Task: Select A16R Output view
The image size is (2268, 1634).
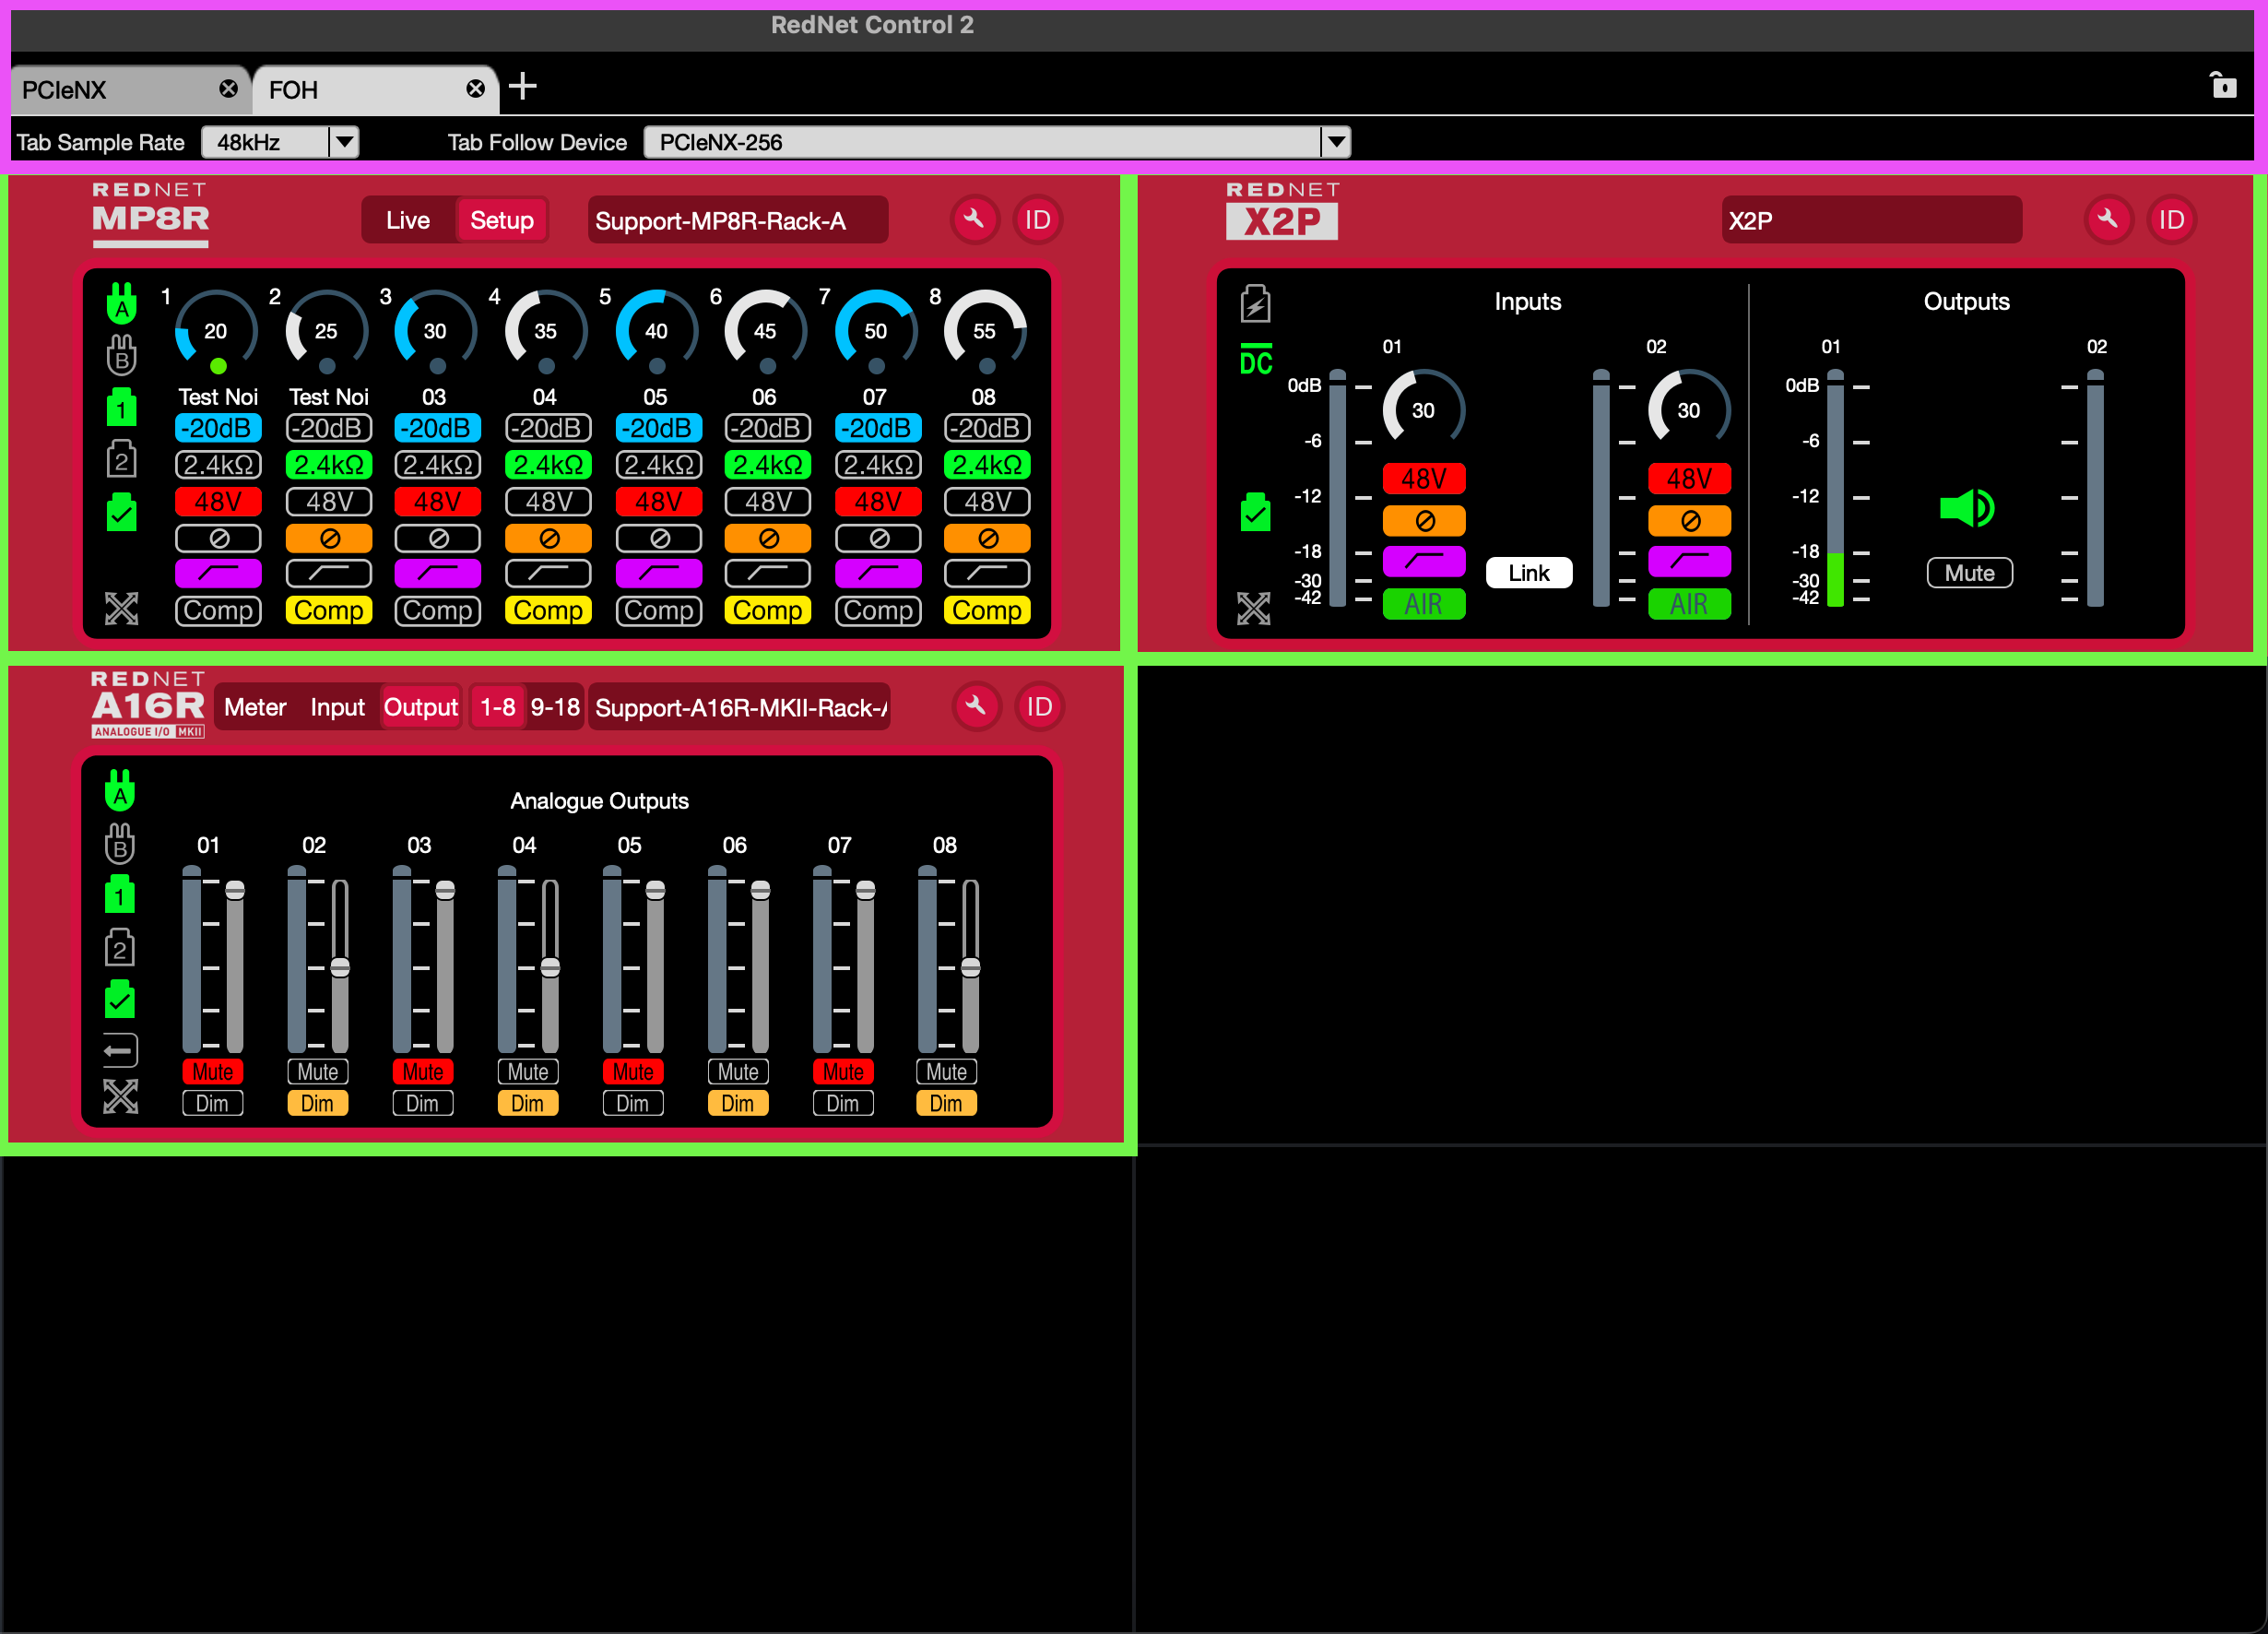Action: coord(421,707)
